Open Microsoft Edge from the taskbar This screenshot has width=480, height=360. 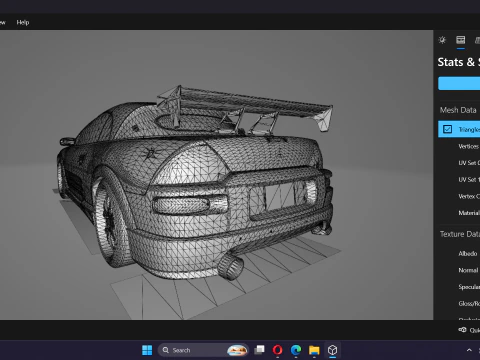296,350
